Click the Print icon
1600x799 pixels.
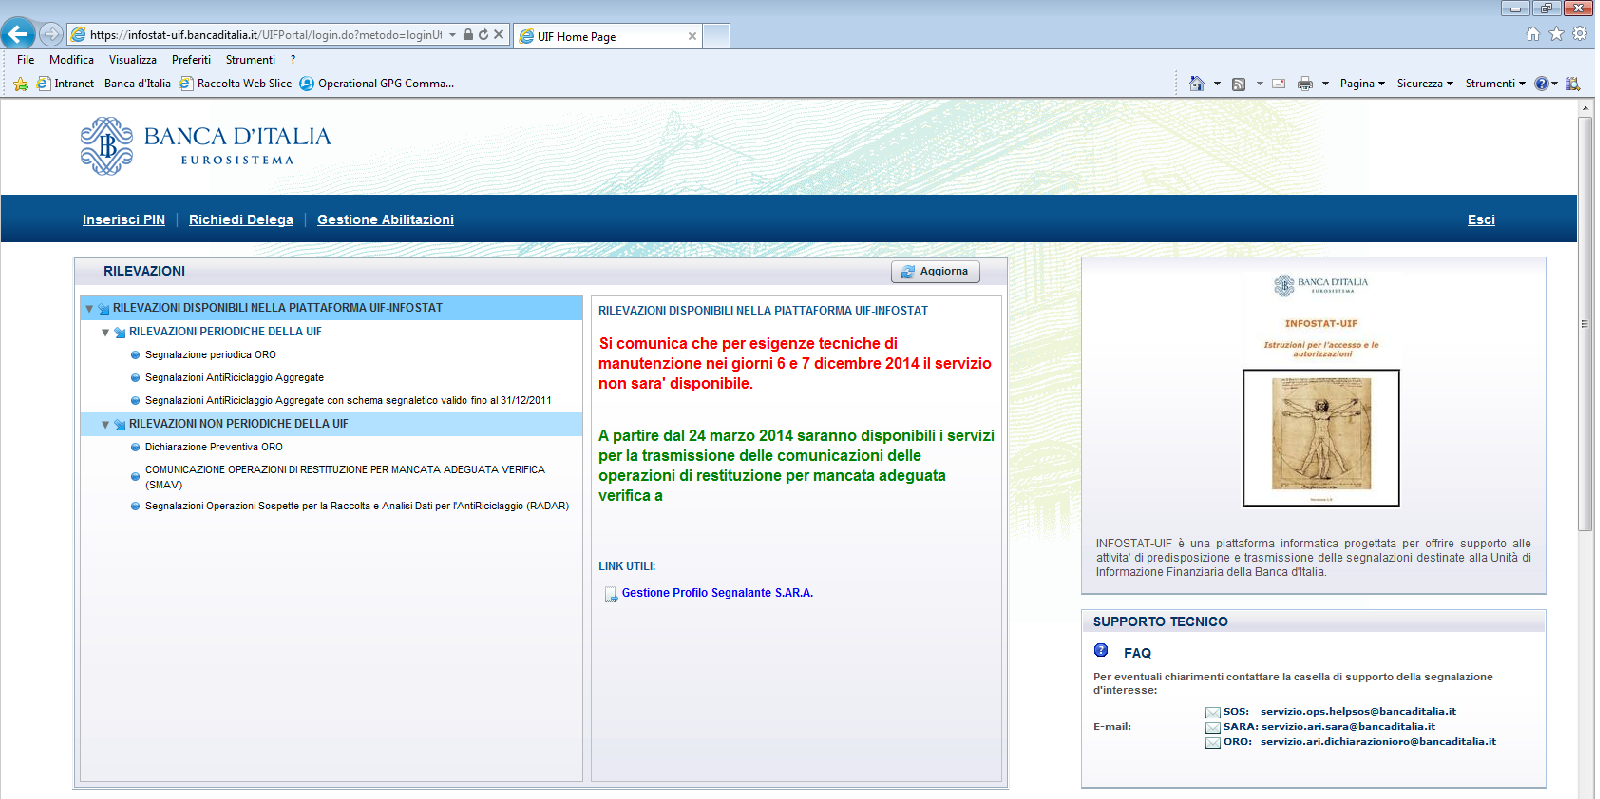point(1305,84)
